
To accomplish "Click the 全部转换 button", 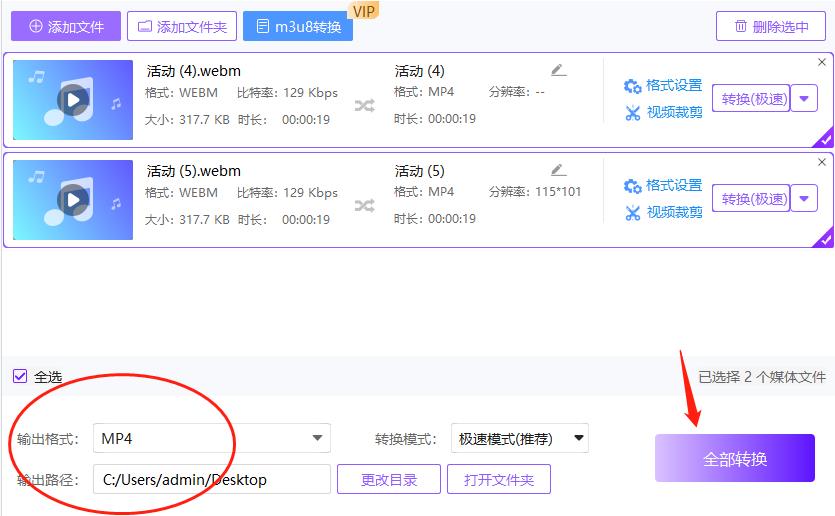I will 735,458.
